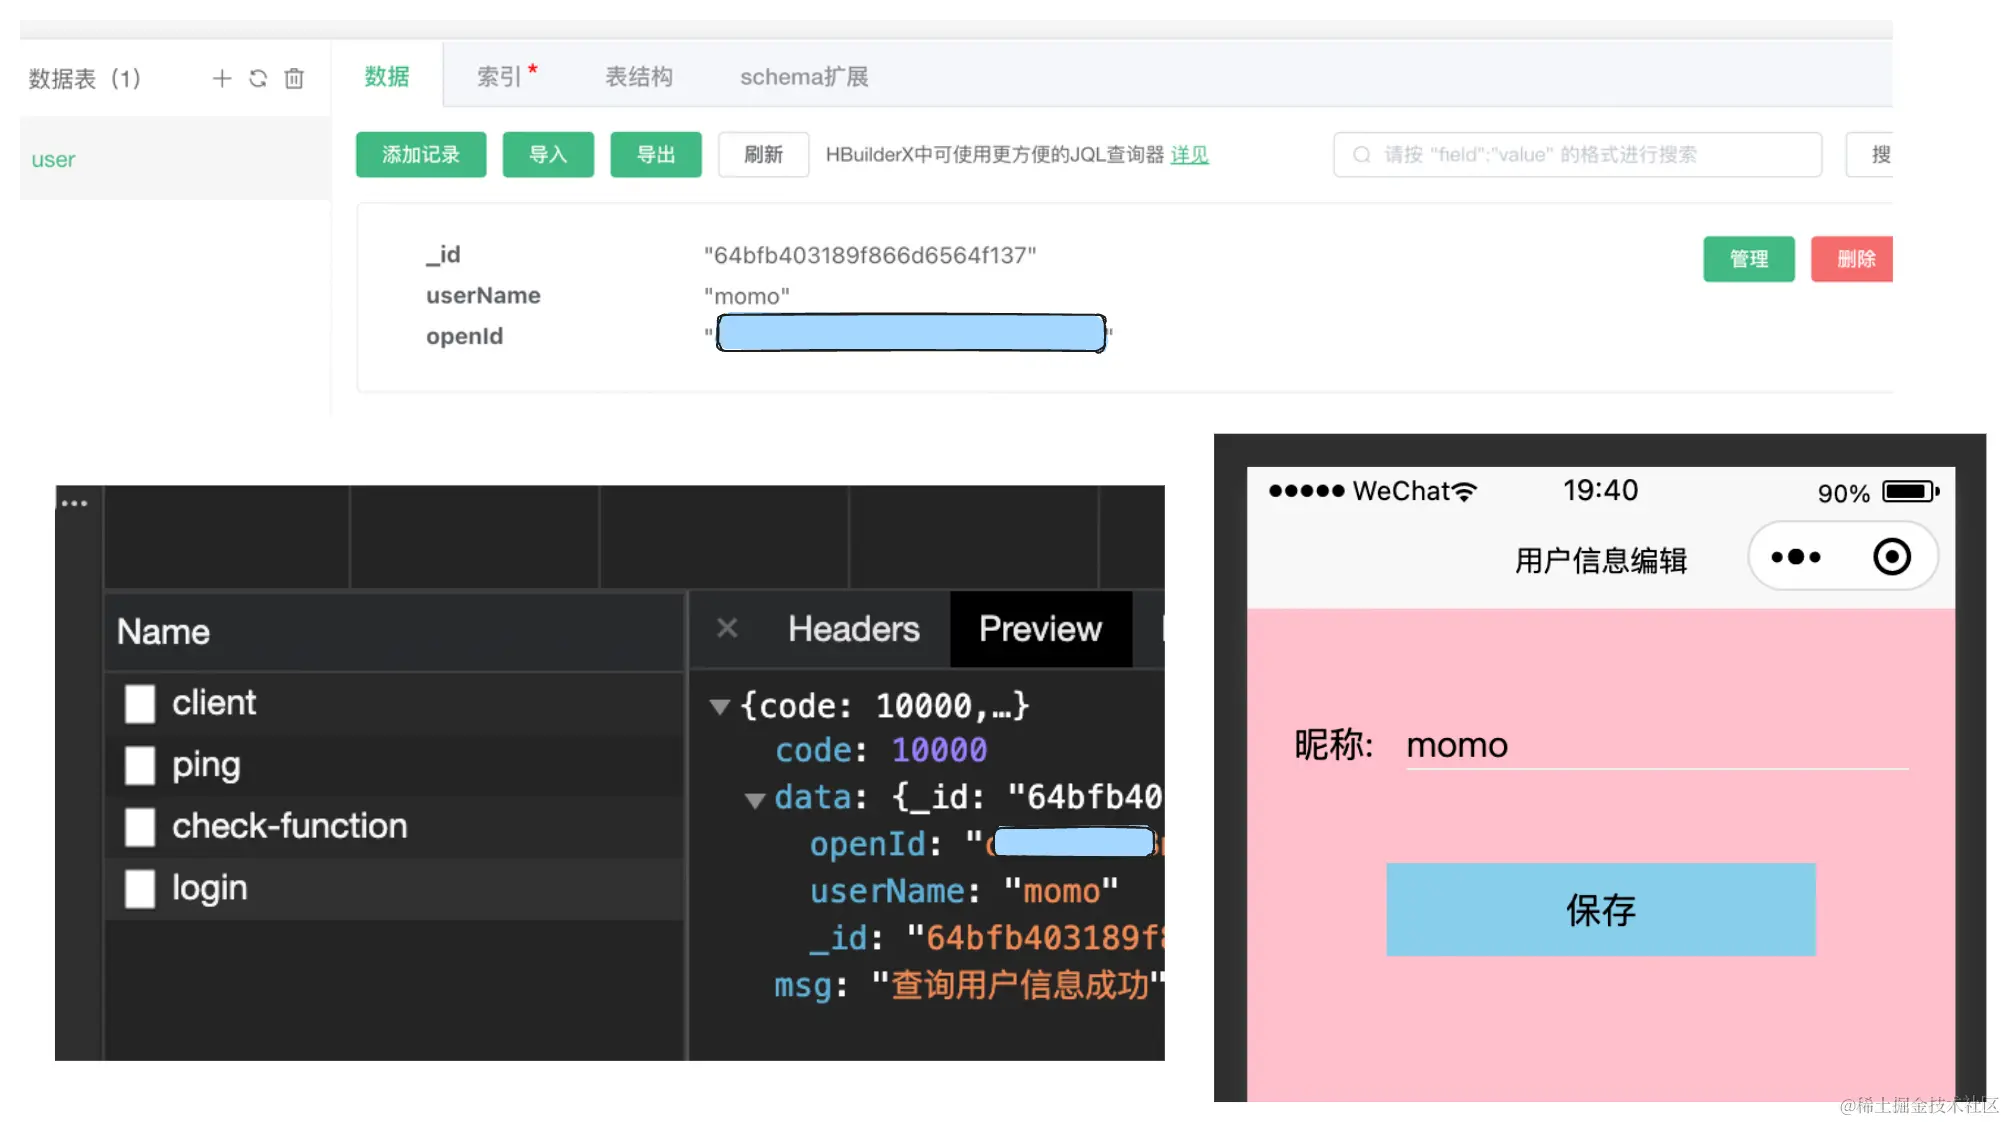
Task: Close the request preview pane with X
Action: click(727, 628)
